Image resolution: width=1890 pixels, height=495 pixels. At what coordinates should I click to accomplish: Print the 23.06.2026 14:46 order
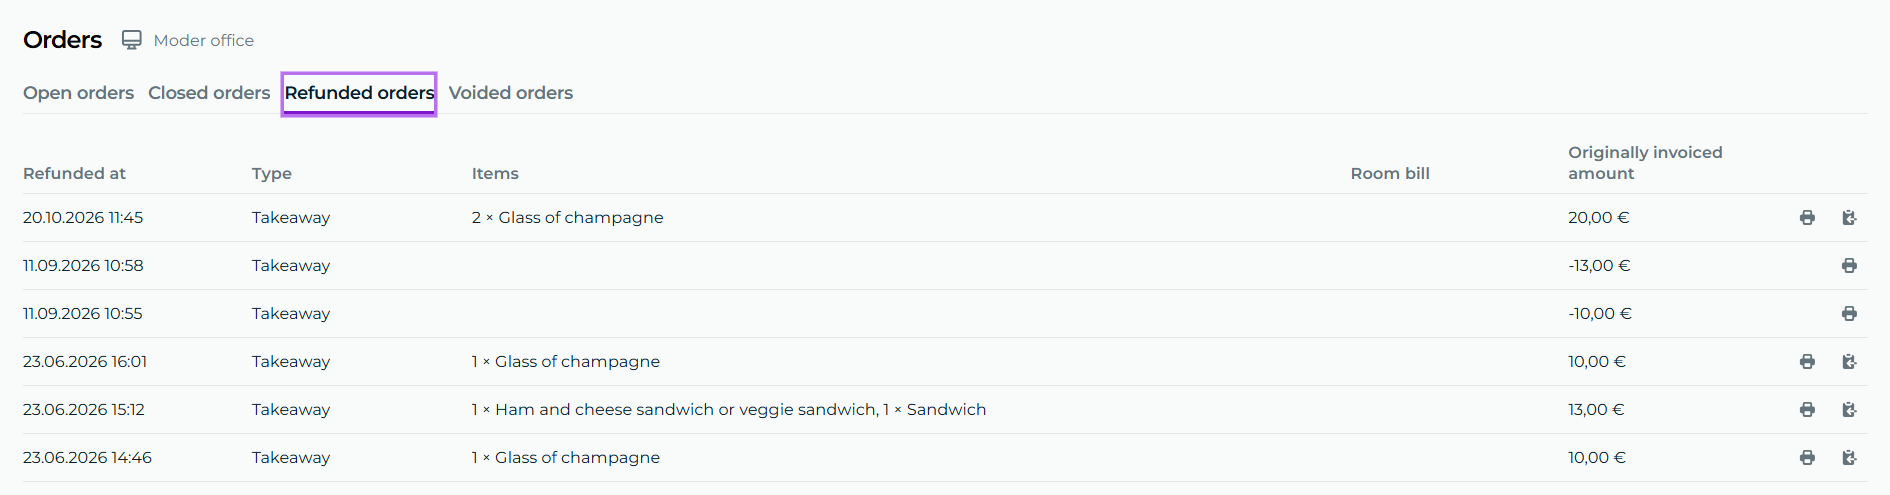tap(1807, 458)
